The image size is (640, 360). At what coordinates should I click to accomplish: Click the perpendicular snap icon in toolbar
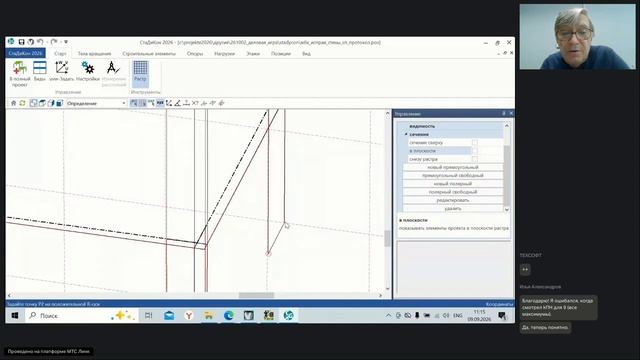coord(187,103)
